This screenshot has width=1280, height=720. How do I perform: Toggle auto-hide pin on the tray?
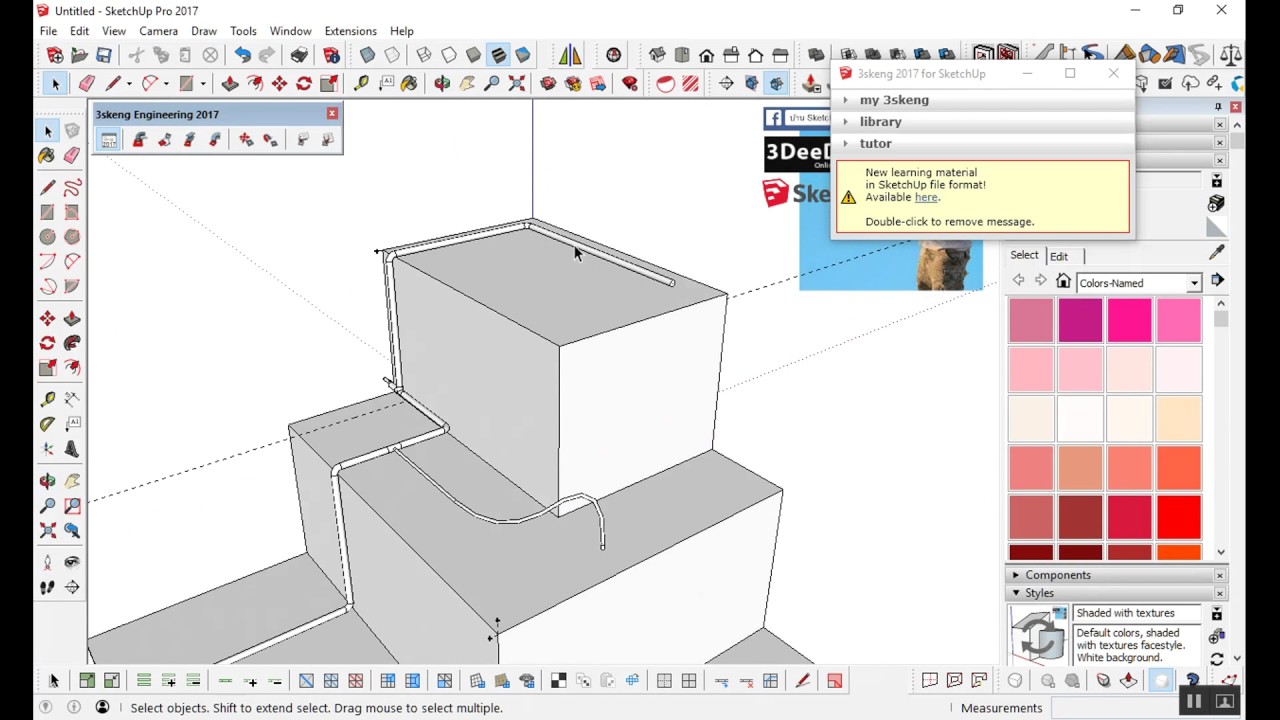[x=1218, y=107]
